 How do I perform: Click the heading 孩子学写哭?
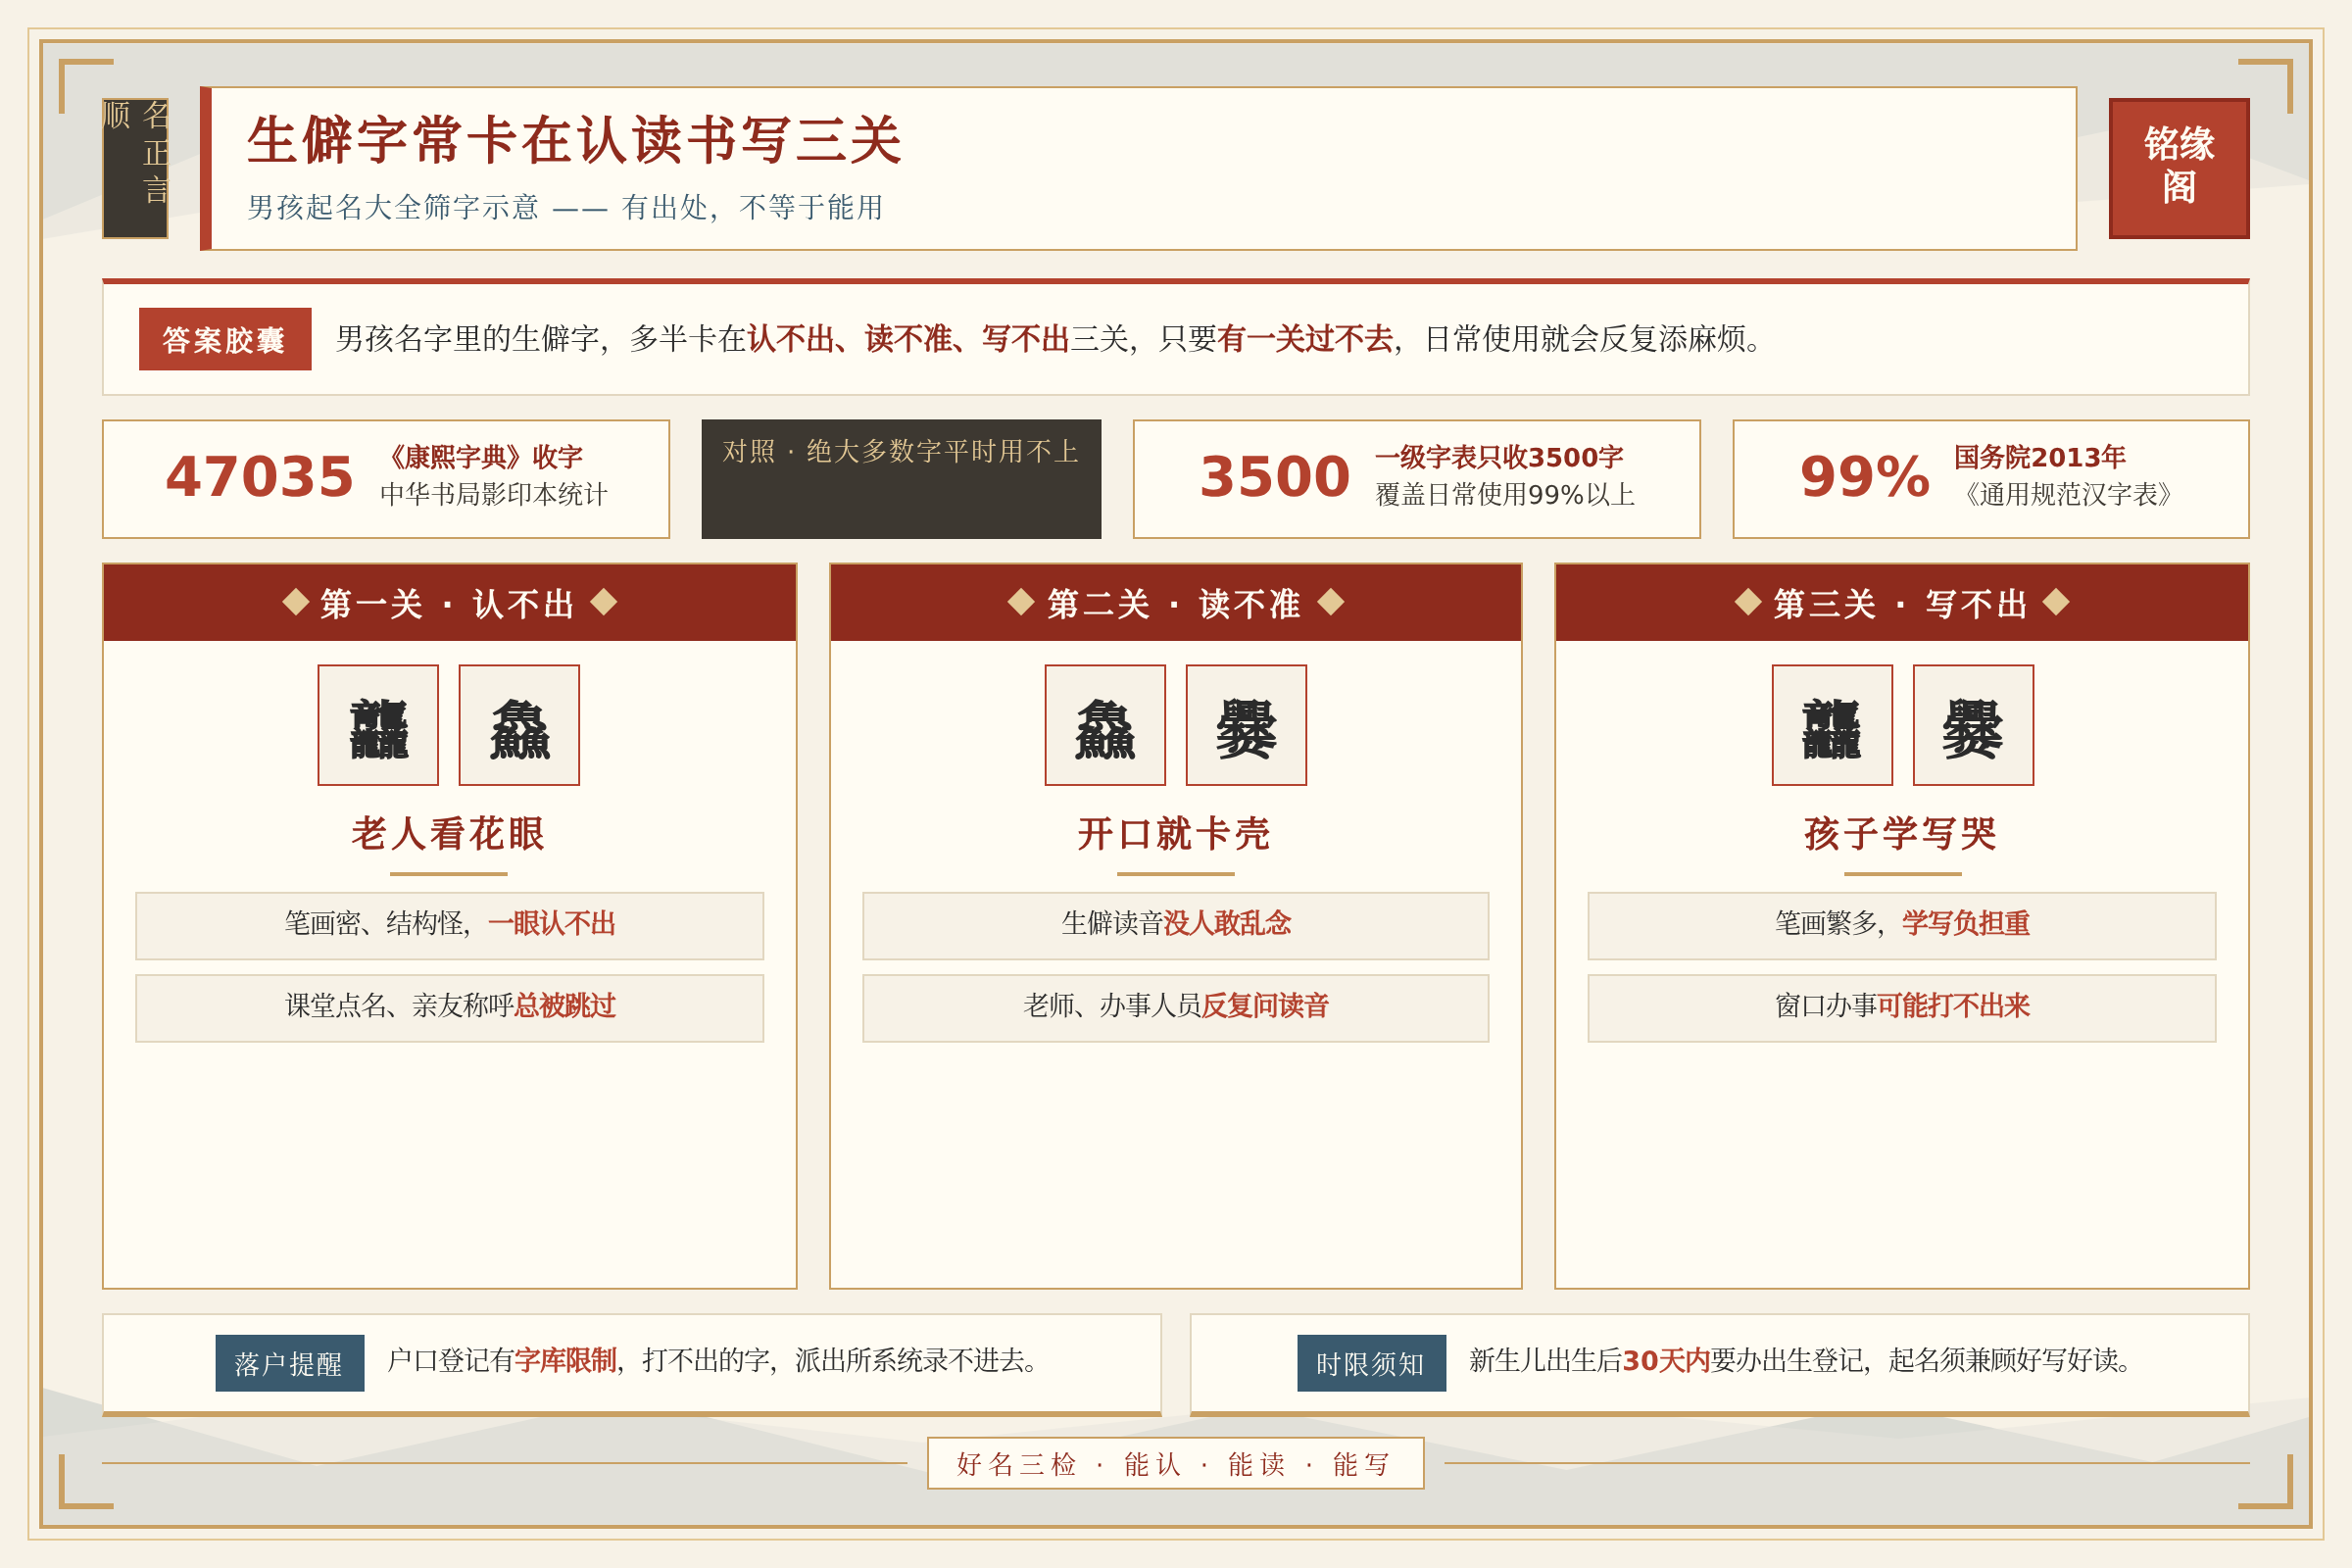[1901, 833]
